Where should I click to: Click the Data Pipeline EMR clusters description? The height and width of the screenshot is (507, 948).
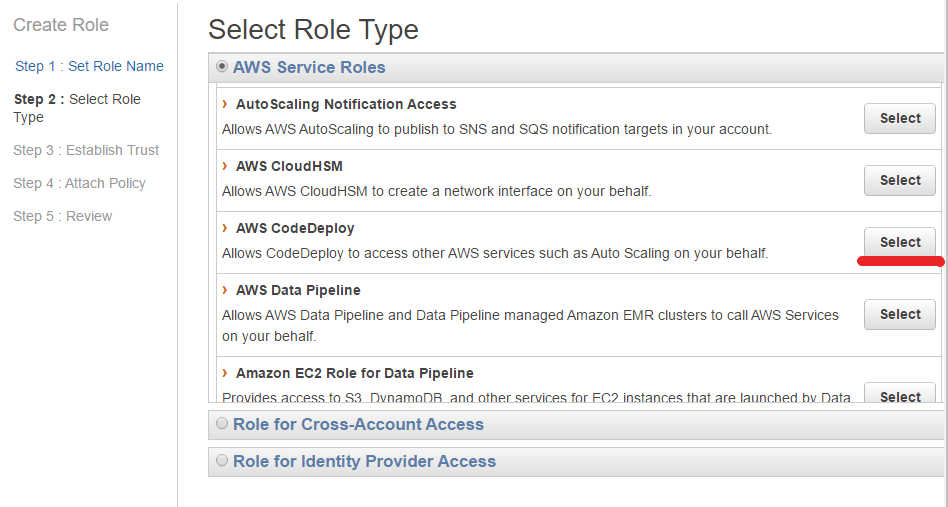(x=530, y=326)
